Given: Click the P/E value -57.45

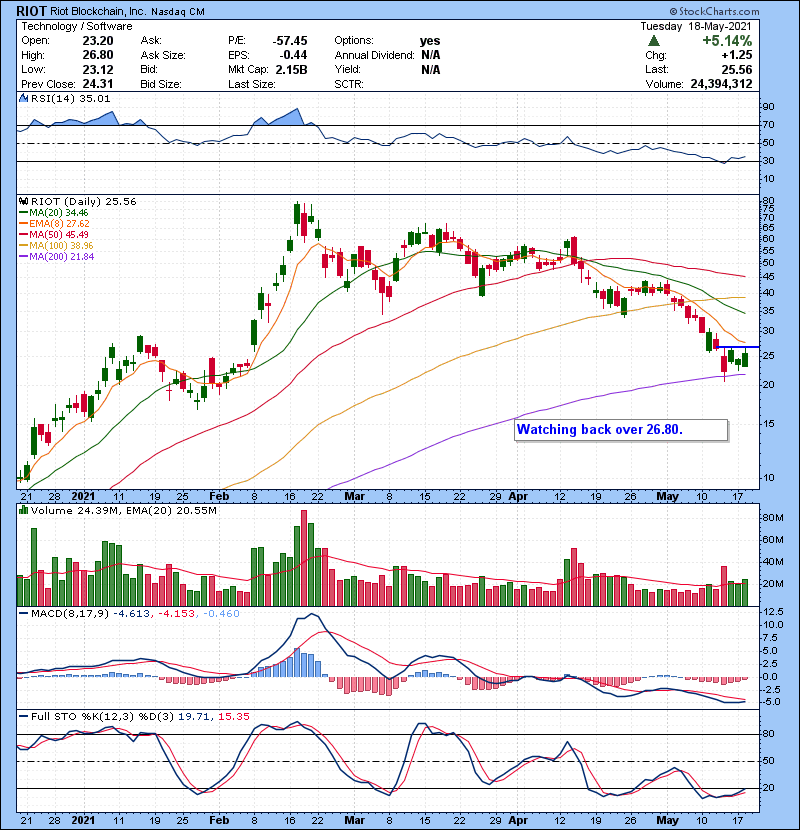Looking at the screenshot, I should click(290, 41).
